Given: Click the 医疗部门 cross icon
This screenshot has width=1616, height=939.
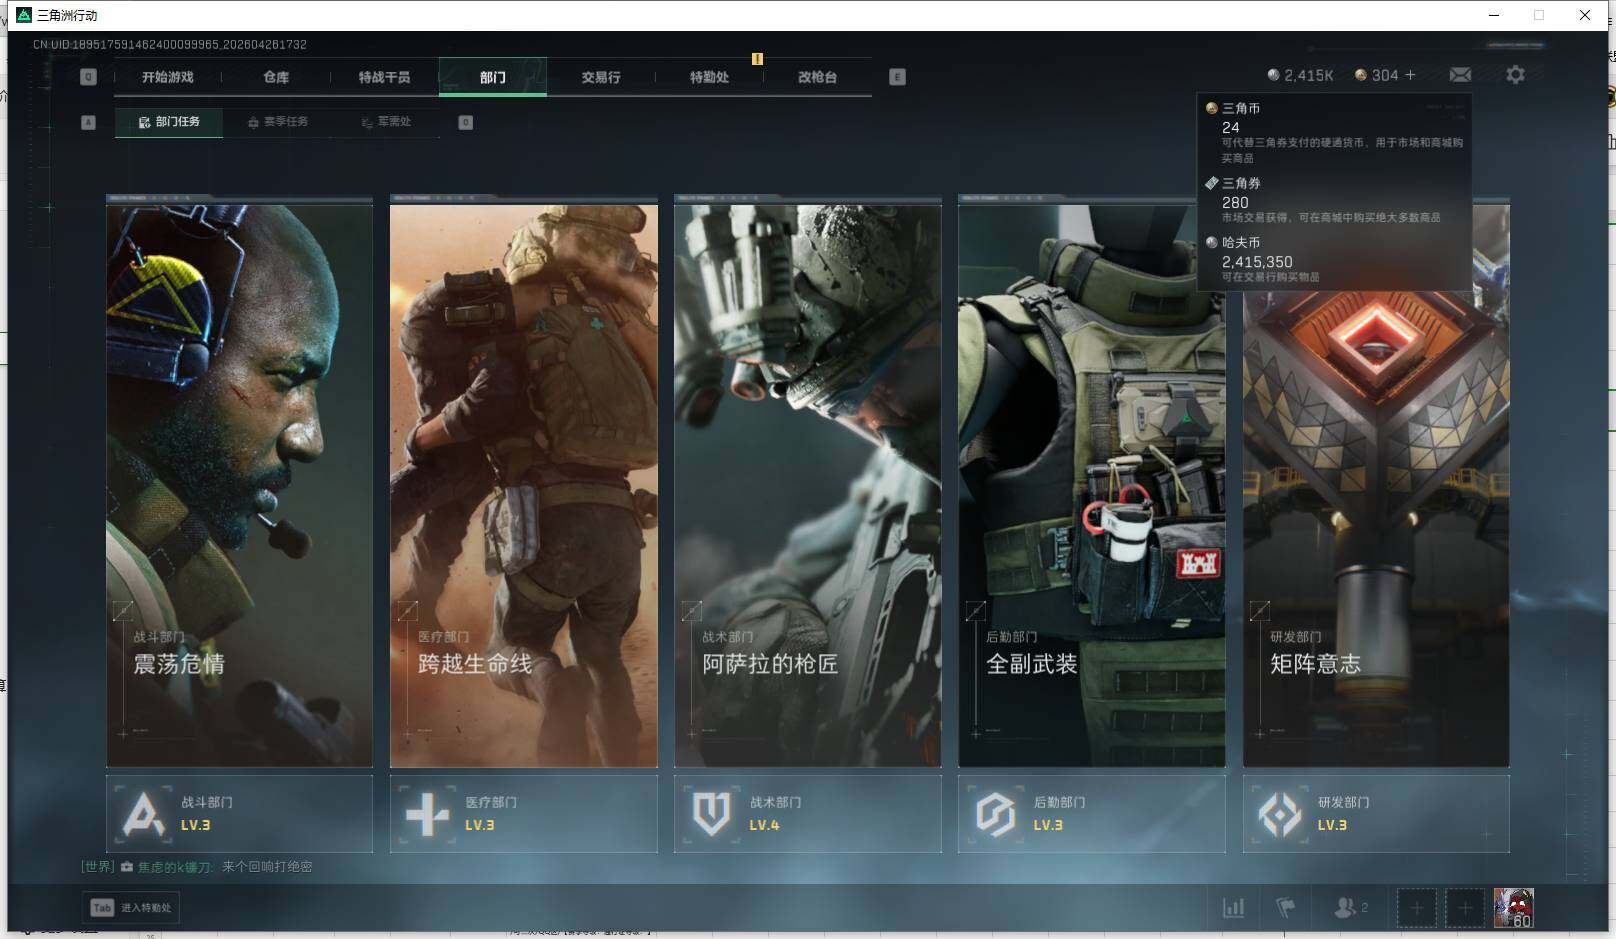Looking at the screenshot, I should [x=427, y=814].
